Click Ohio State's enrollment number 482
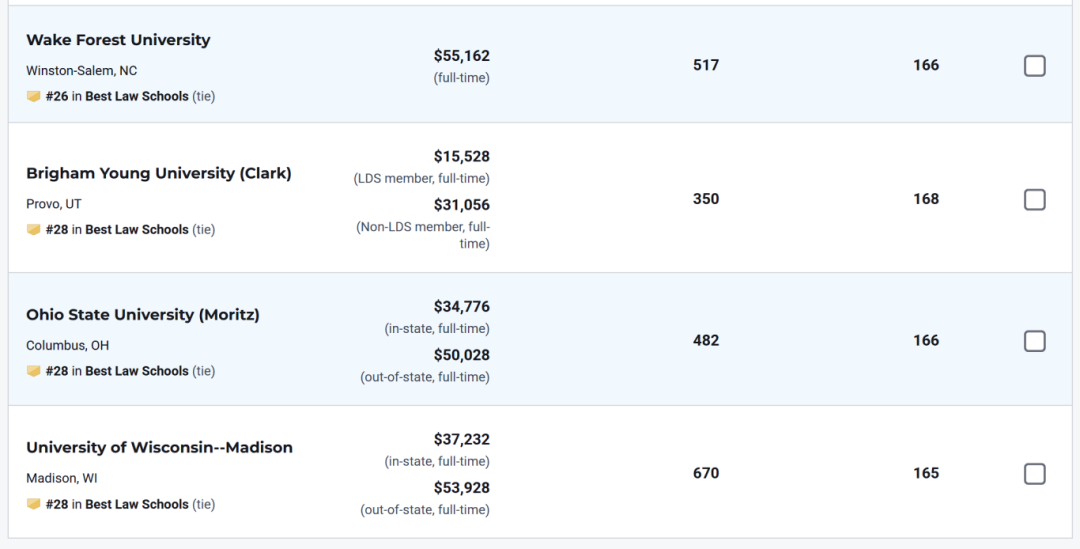The height and width of the screenshot is (549, 1080). coord(706,340)
